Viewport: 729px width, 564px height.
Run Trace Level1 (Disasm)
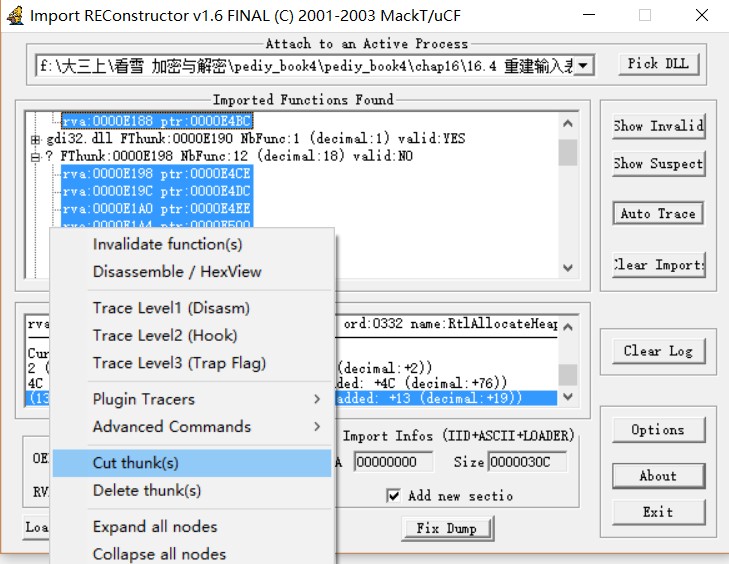pyautogui.click(x=171, y=308)
